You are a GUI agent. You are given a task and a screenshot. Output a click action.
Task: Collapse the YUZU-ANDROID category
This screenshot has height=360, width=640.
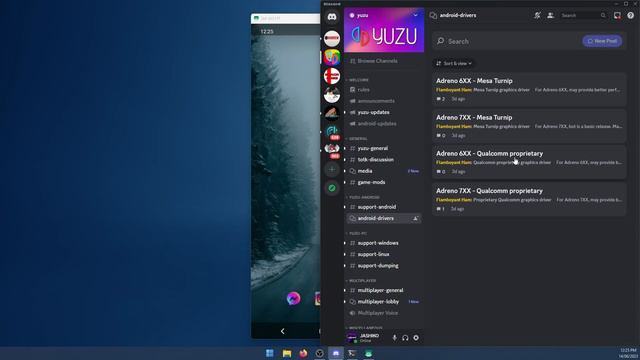click(x=363, y=198)
